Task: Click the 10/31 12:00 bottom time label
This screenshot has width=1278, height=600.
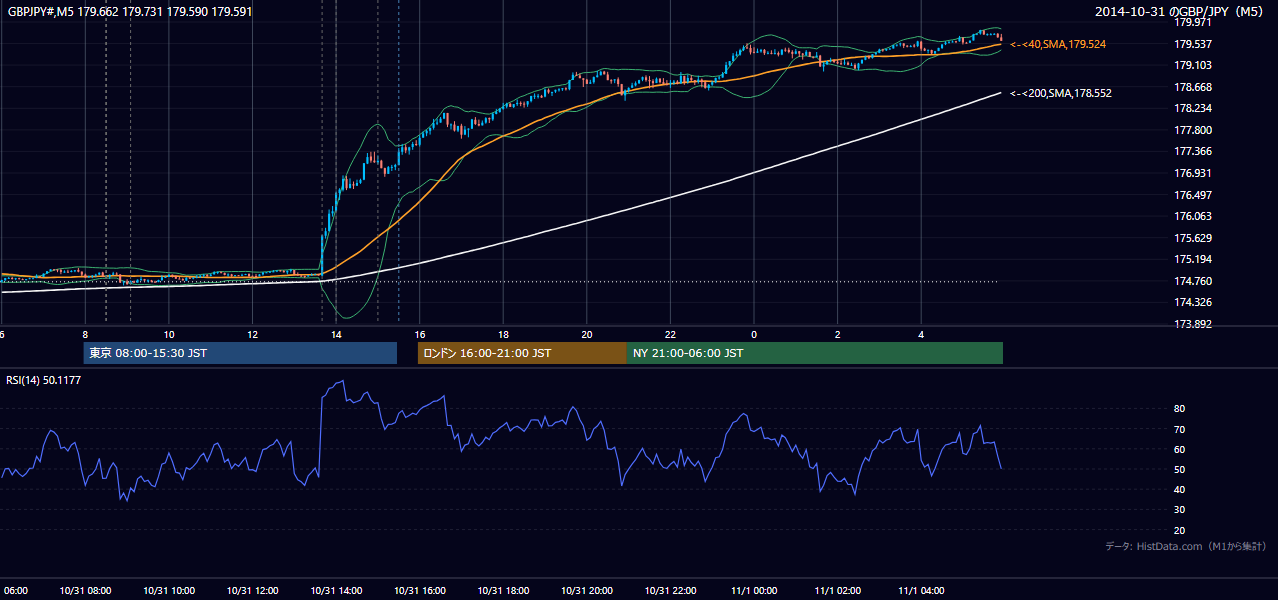Action: click(253, 590)
